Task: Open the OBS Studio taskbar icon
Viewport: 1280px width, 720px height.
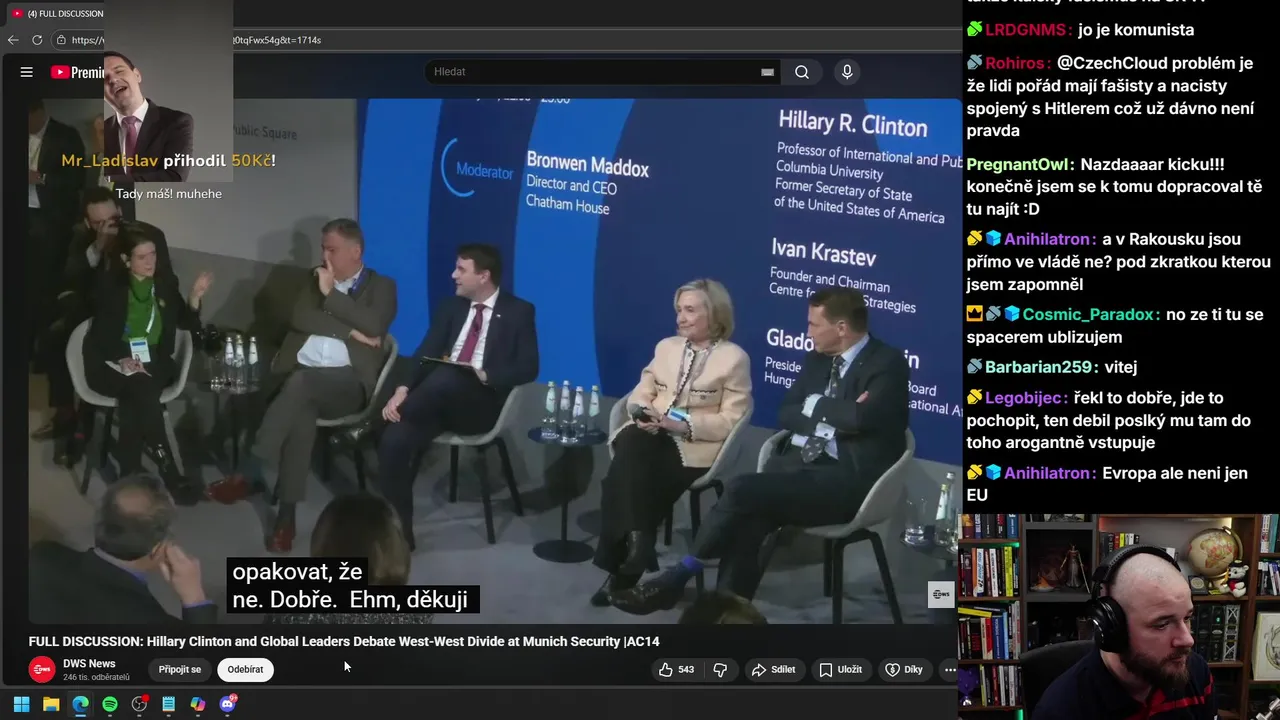Action: point(139,704)
